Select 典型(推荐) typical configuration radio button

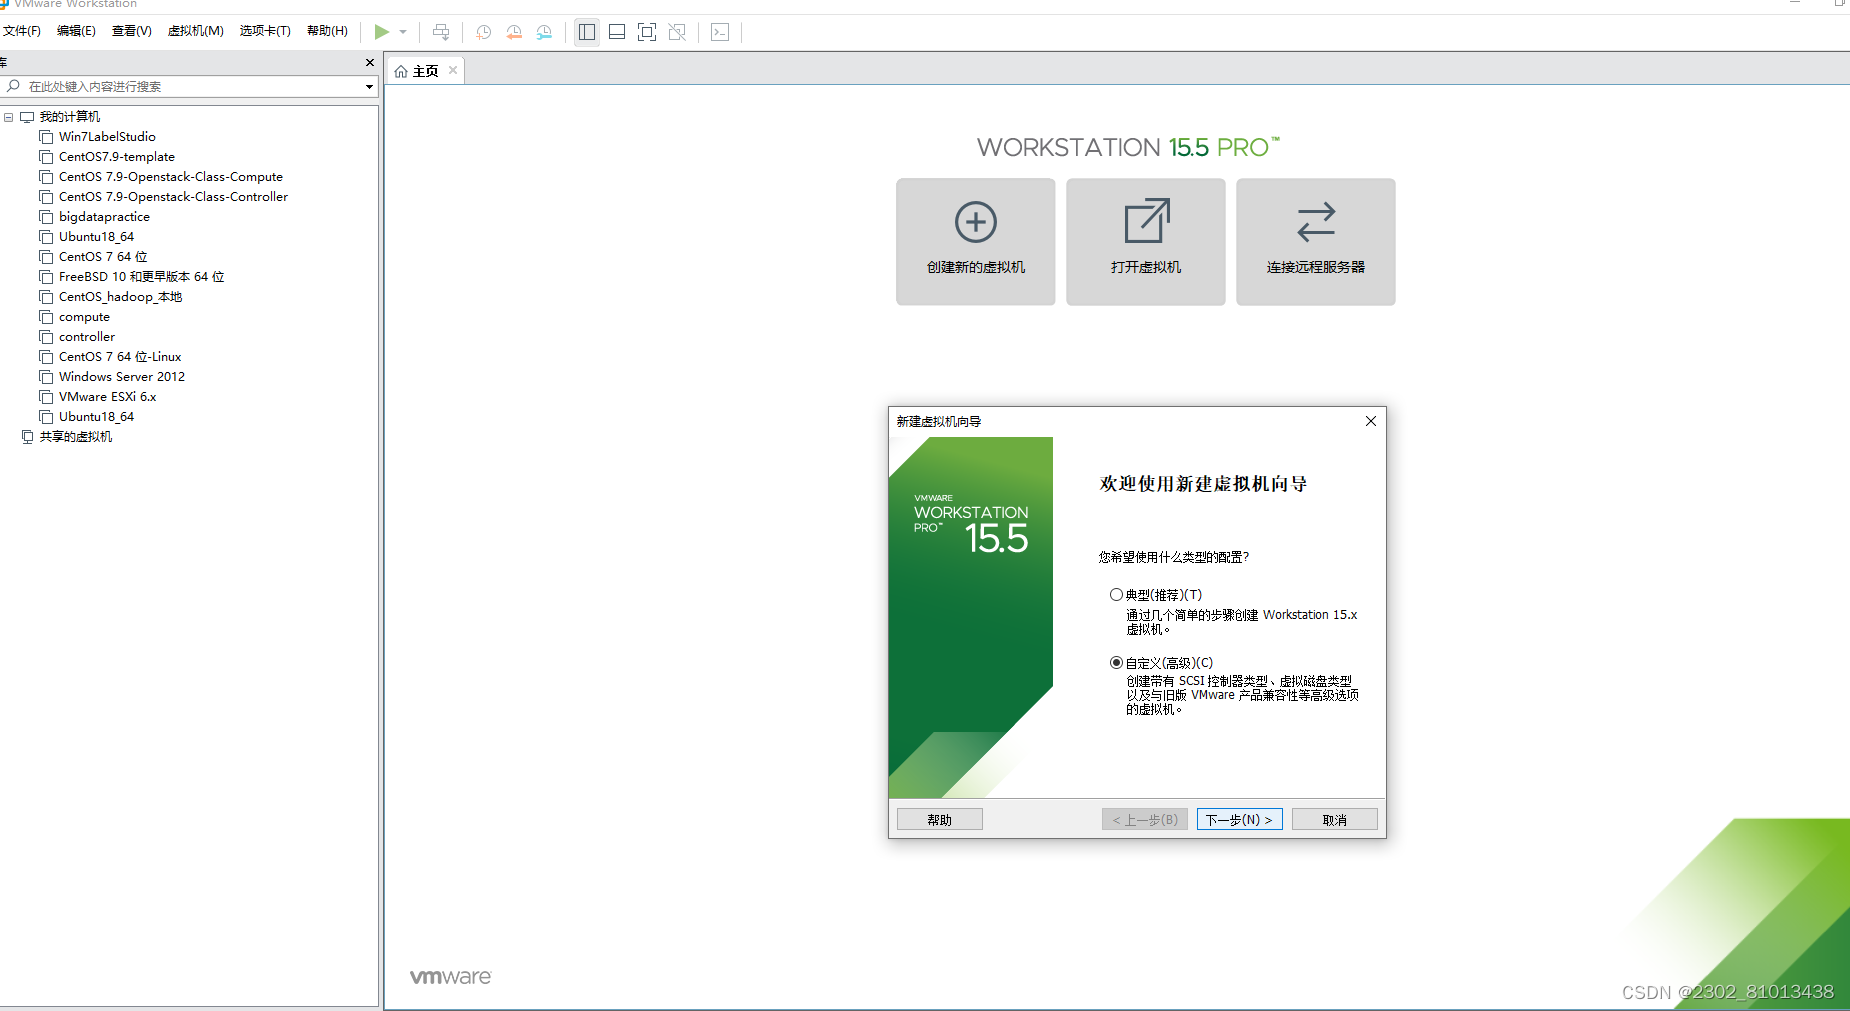[x=1116, y=594]
